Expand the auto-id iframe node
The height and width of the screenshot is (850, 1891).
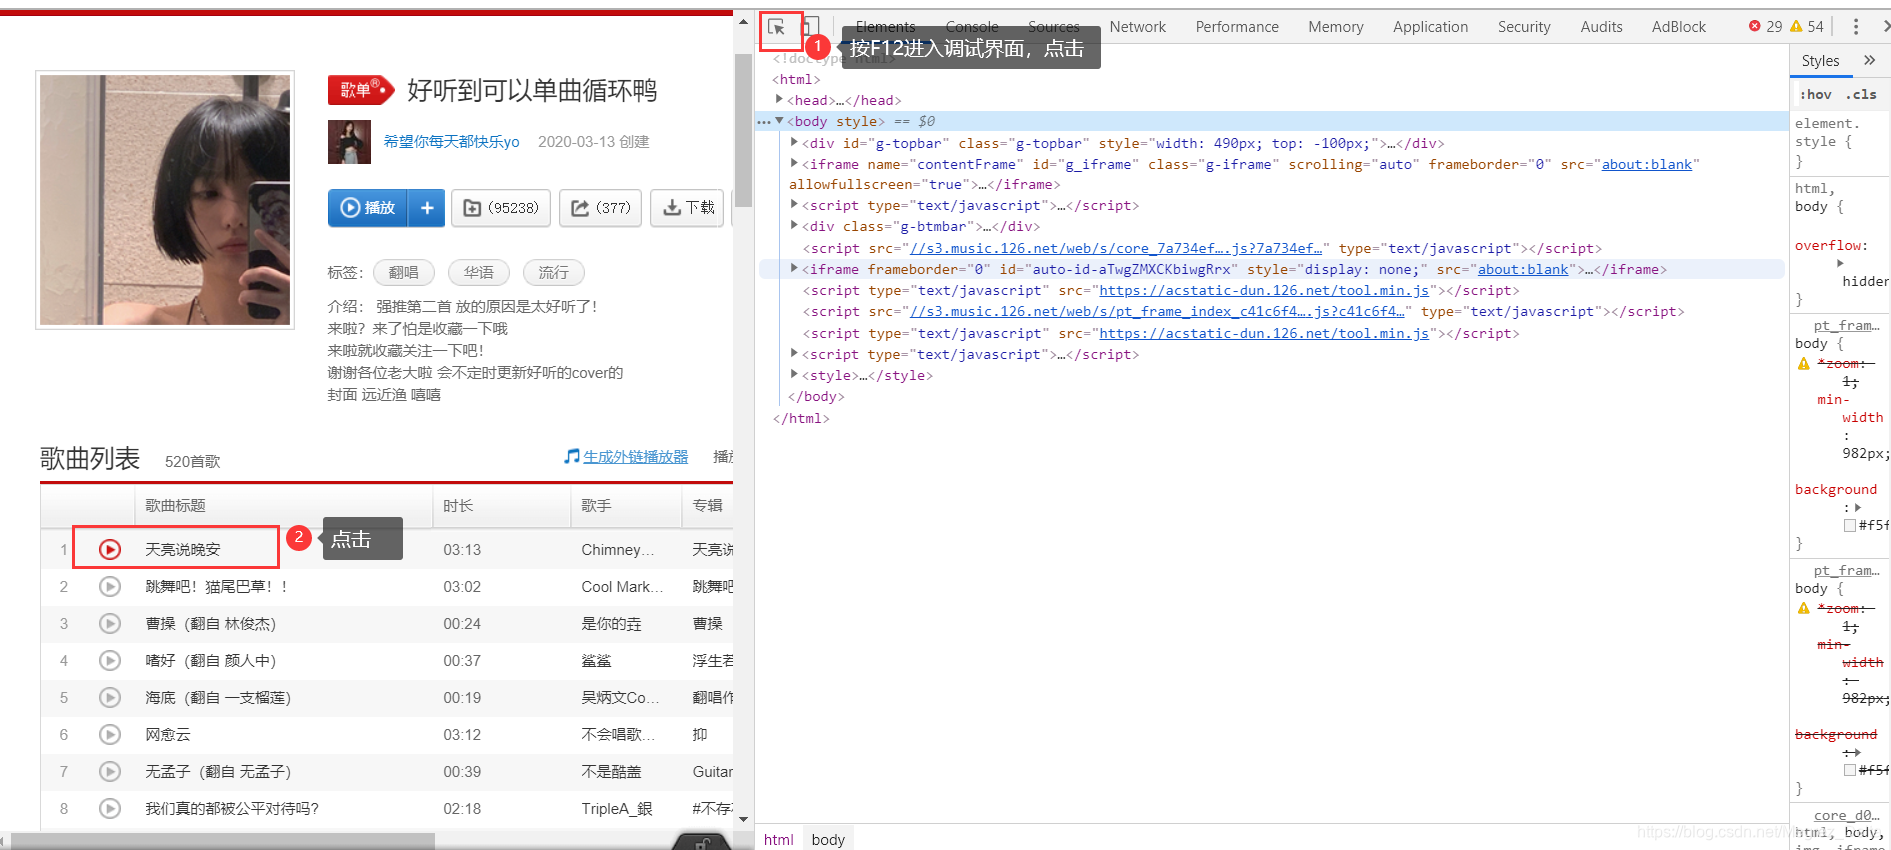(794, 268)
